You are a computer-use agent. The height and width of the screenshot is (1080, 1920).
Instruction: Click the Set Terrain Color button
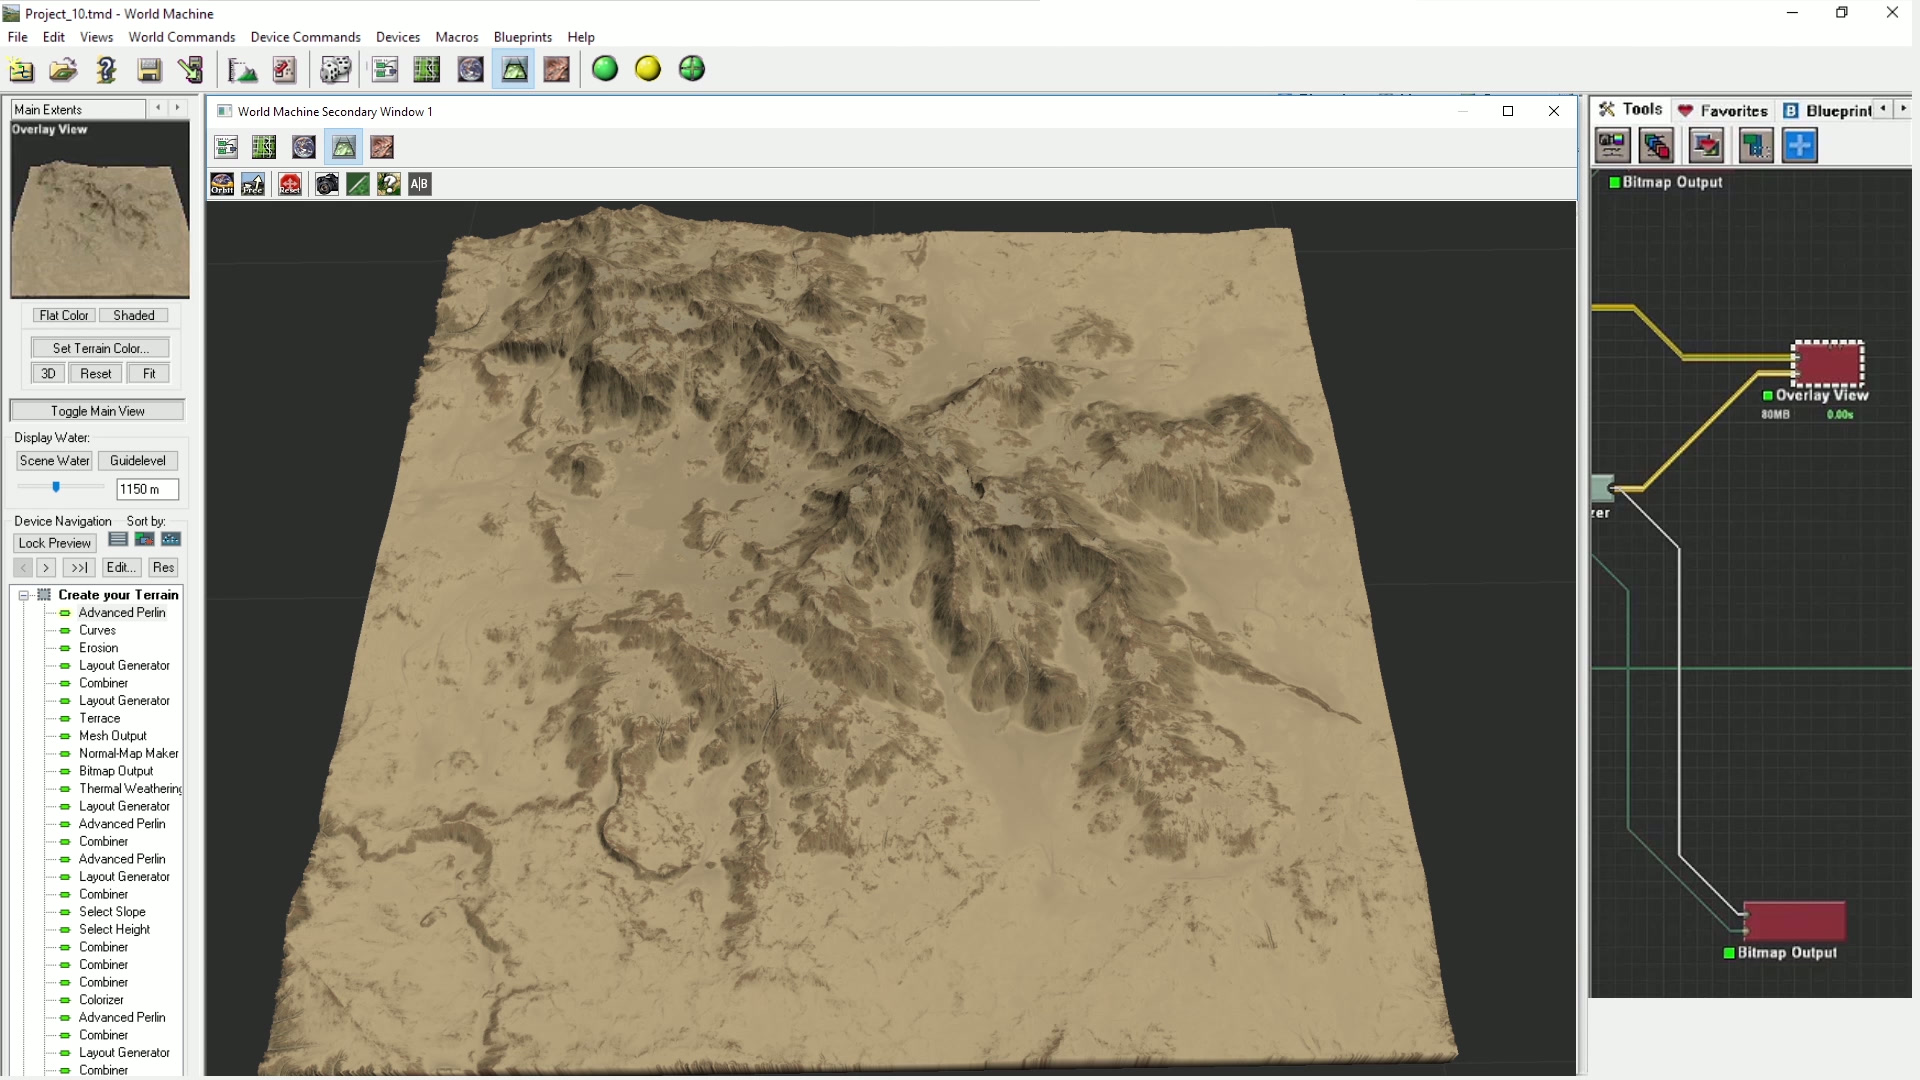(x=100, y=348)
